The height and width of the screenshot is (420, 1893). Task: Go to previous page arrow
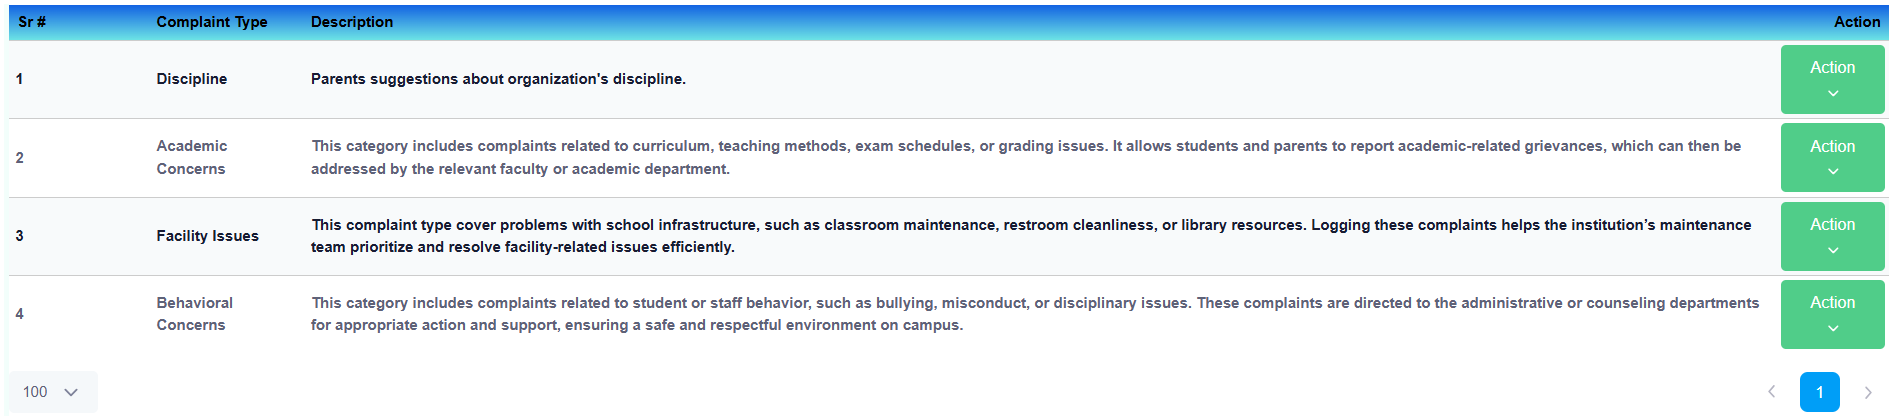[x=1772, y=392]
